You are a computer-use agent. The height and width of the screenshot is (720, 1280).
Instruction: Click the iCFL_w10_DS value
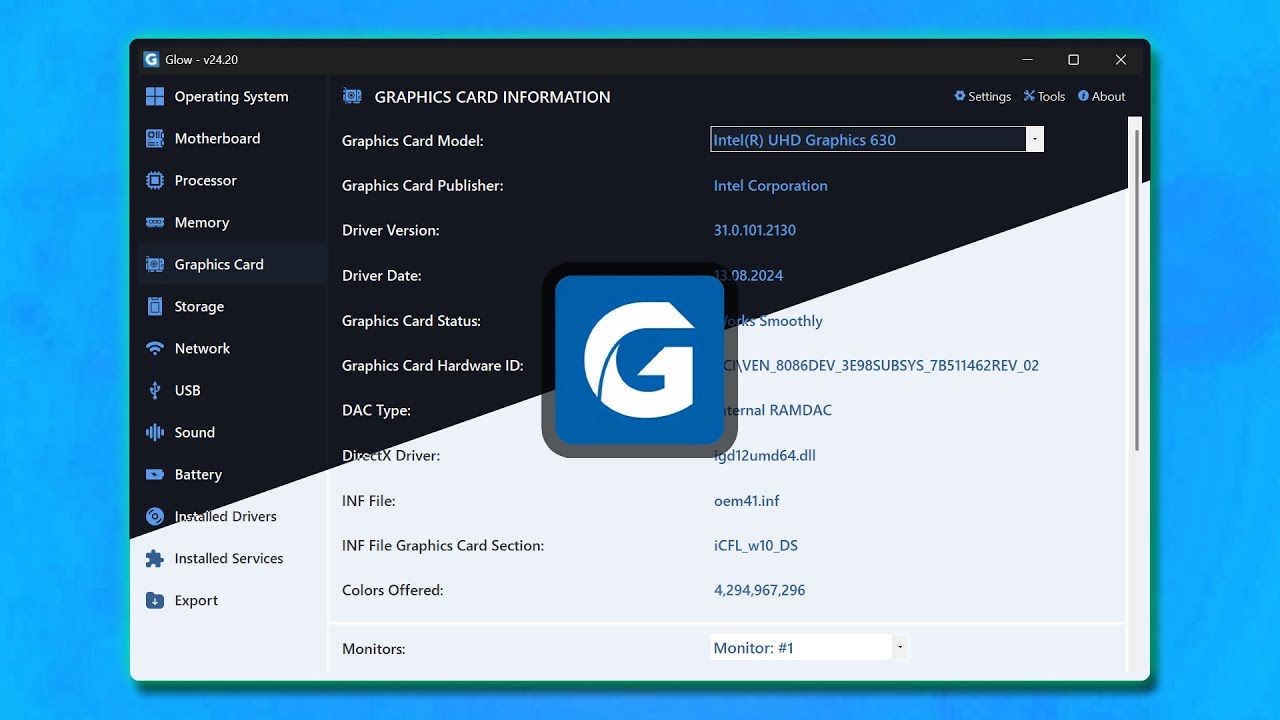pos(756,545)
